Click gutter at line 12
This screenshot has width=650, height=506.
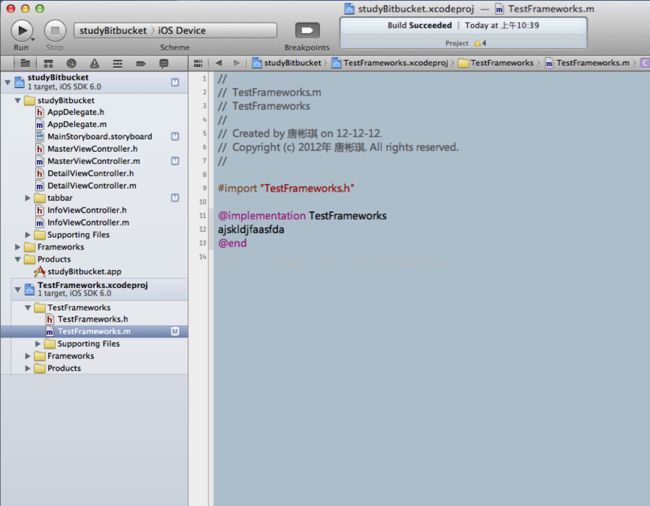[202, 229]
